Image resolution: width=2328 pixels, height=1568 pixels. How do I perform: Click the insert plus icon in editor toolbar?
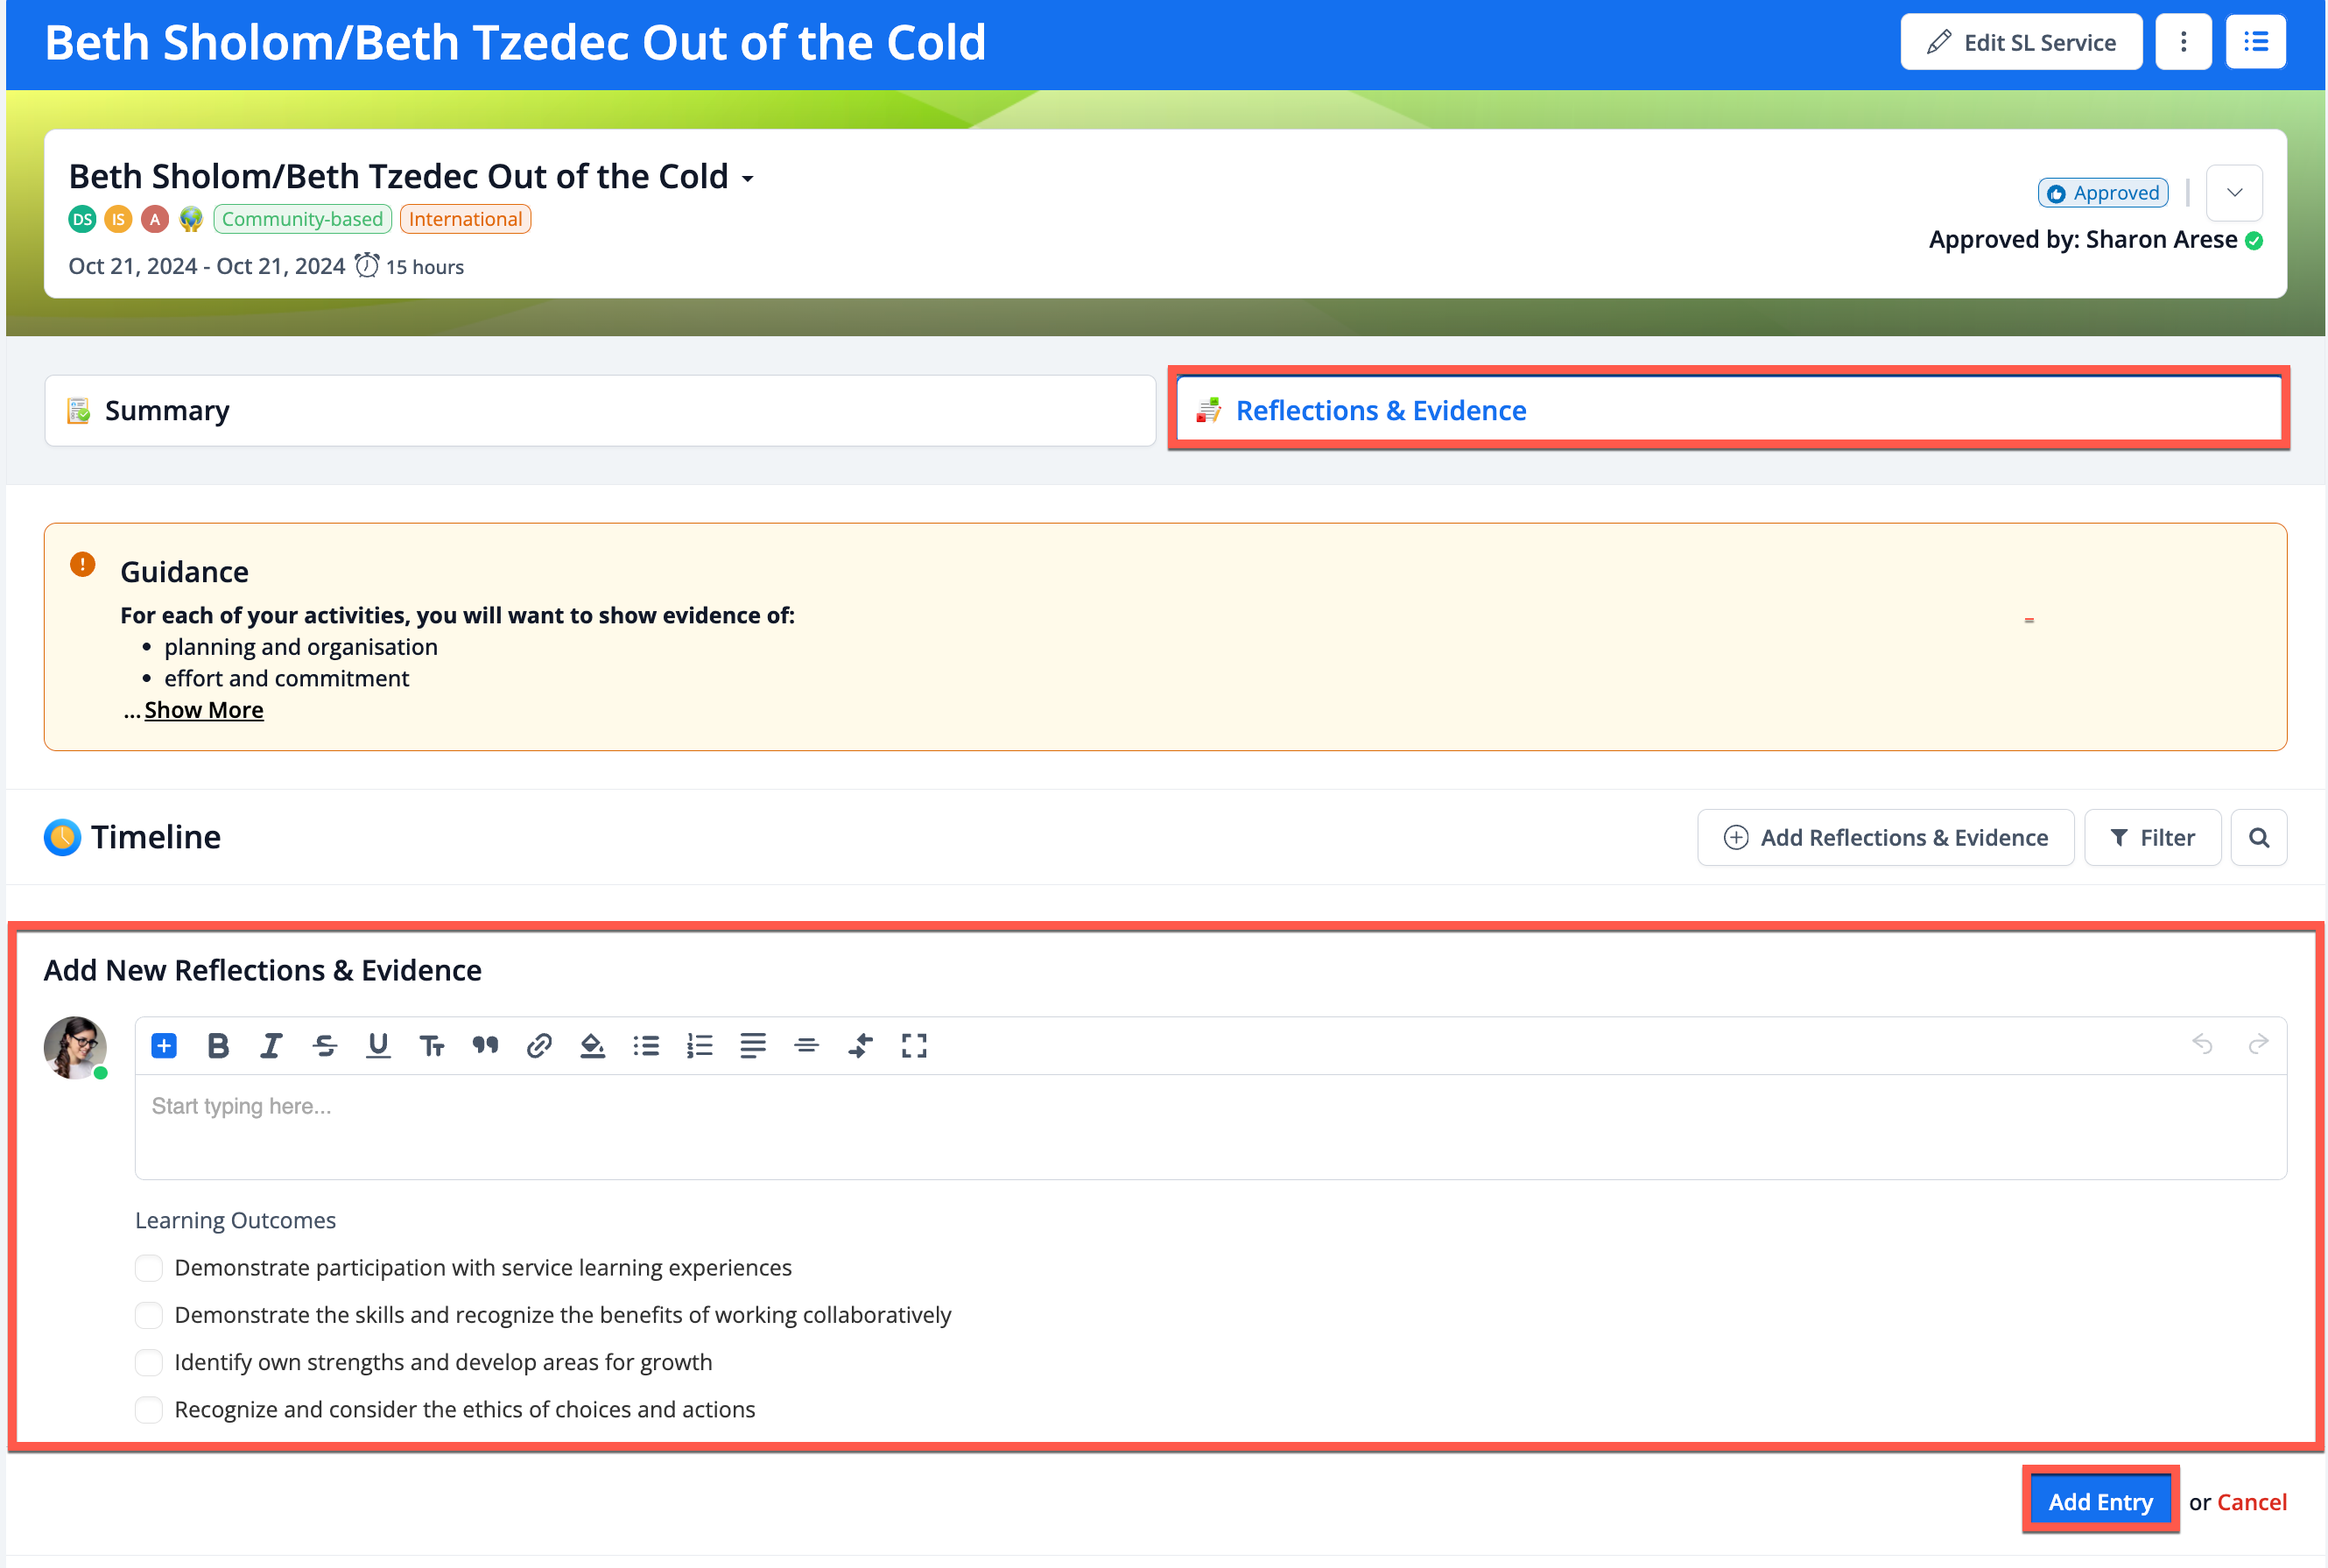pos(164,1046)
